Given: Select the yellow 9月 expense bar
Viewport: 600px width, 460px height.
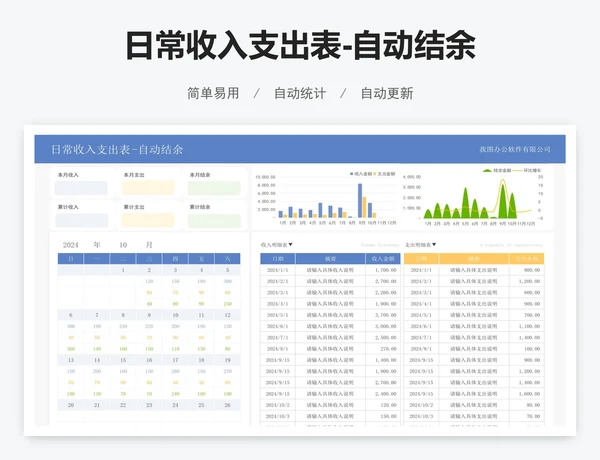Looking at the screenshot, I should (364, 207).
